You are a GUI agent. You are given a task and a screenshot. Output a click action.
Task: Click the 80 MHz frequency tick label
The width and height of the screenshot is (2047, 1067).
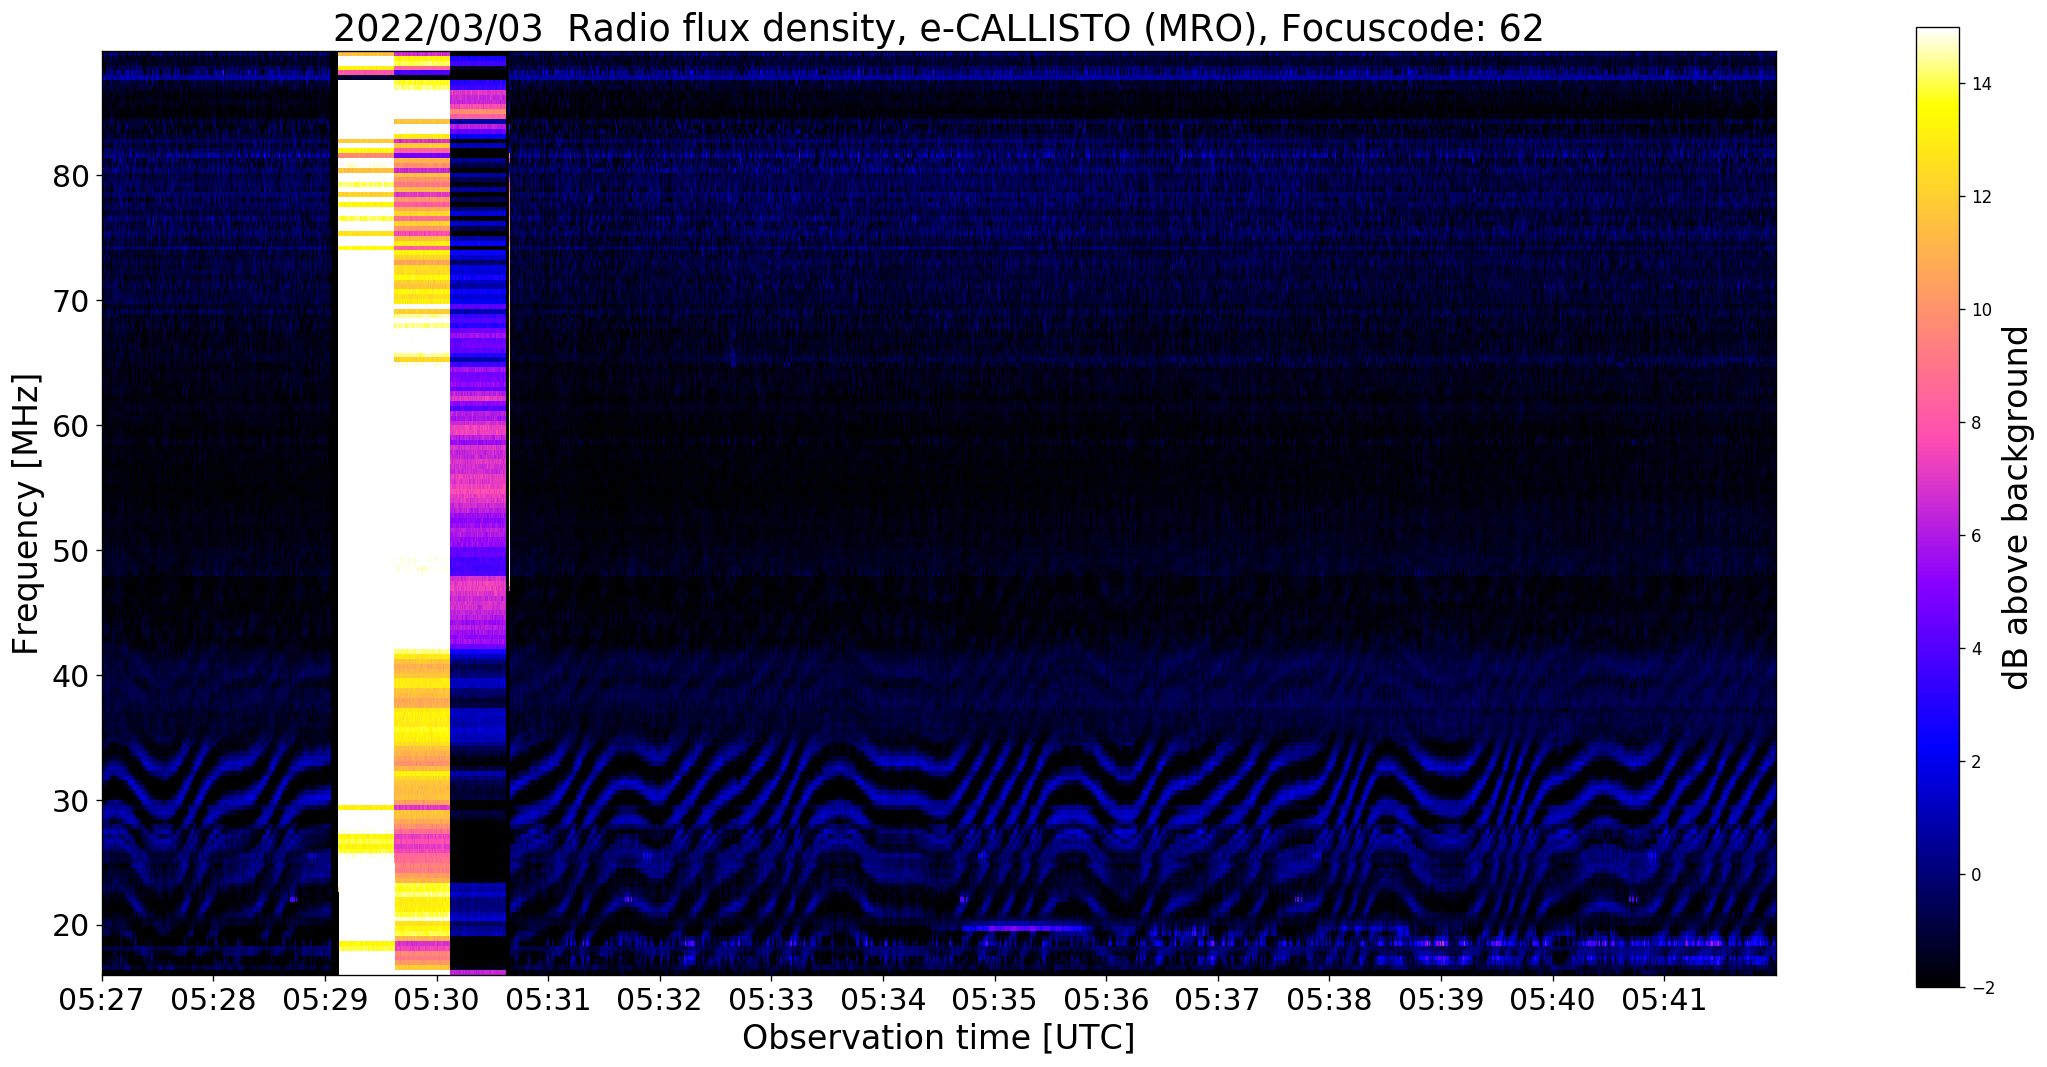point(71,176)
